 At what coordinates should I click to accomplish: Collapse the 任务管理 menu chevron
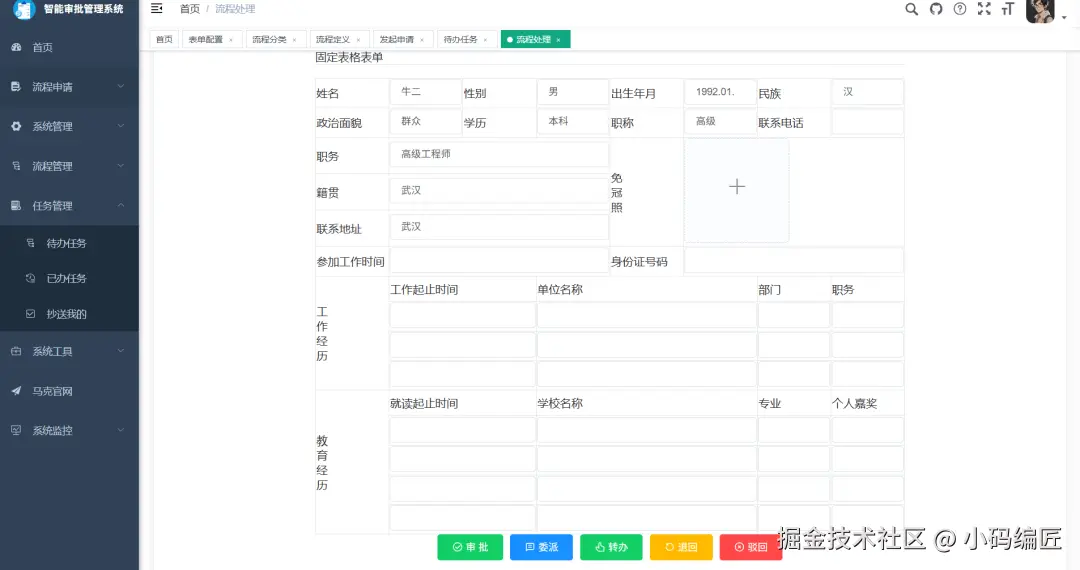121,205
